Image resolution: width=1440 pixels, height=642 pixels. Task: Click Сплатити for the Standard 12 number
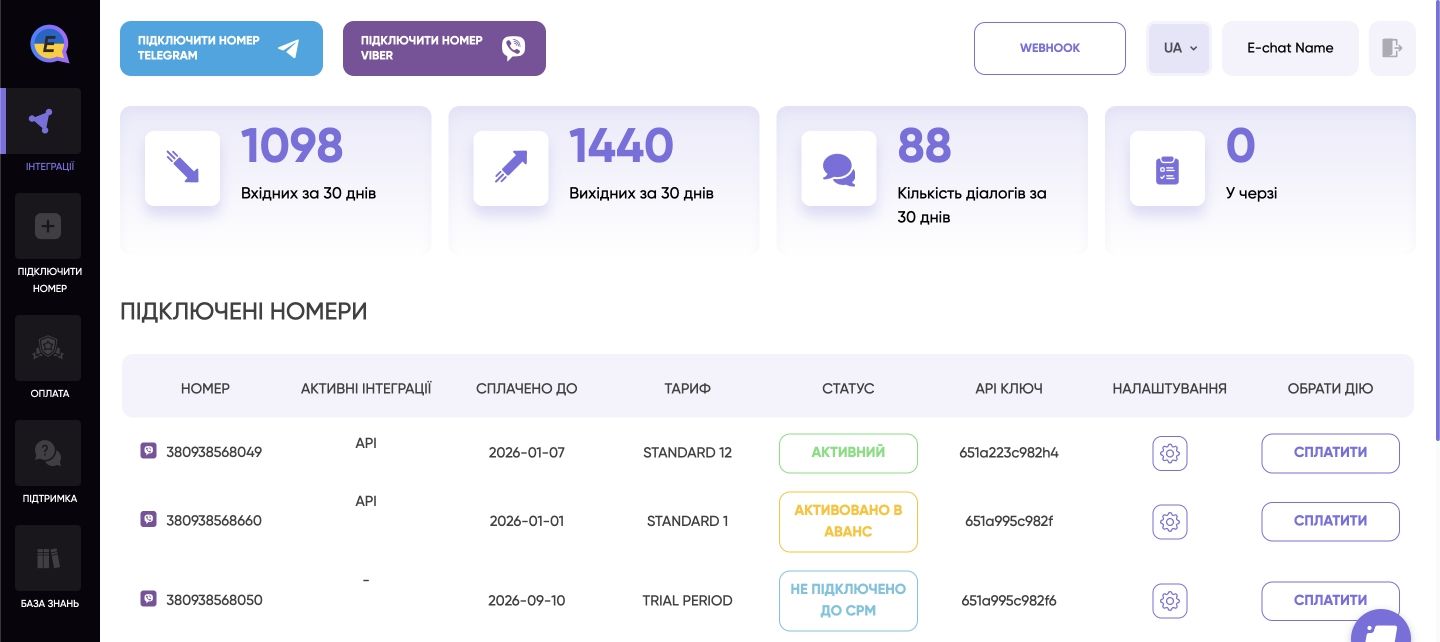[x=1330, y=453]
